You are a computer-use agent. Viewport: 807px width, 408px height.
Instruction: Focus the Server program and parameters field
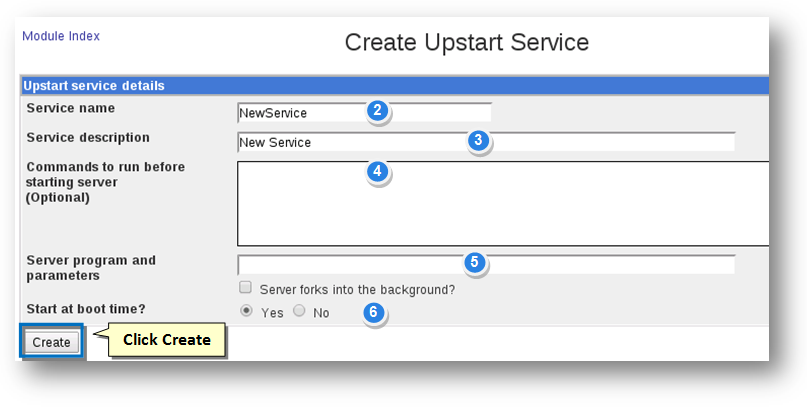(x=350, y=265)
